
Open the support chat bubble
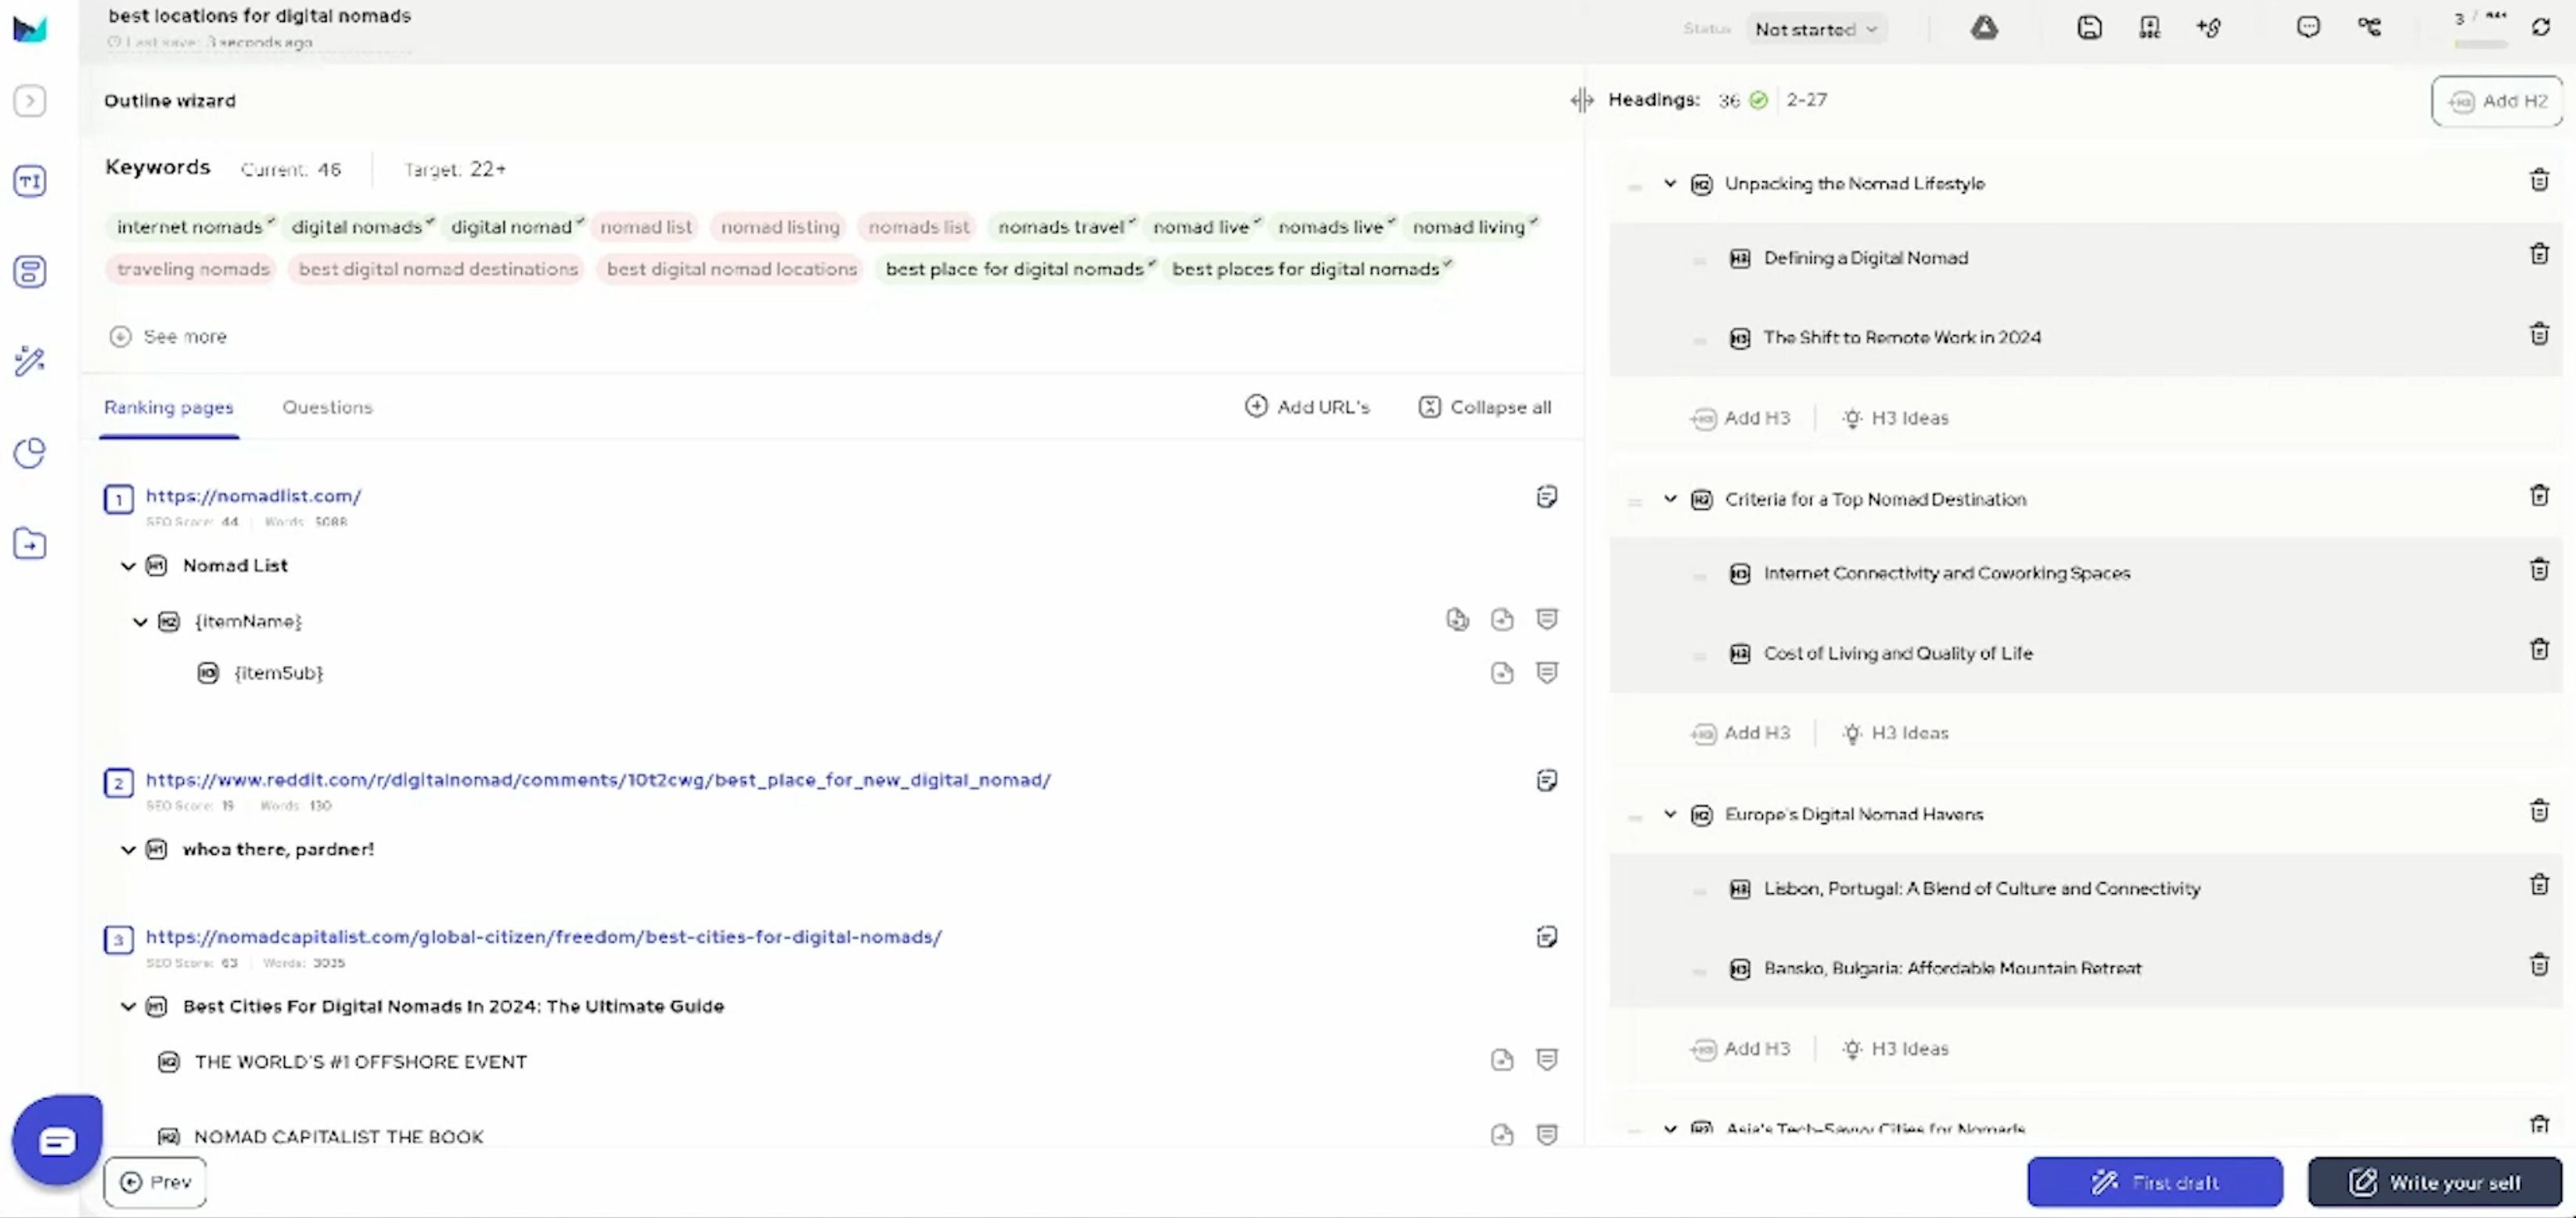click(57, 1140)
